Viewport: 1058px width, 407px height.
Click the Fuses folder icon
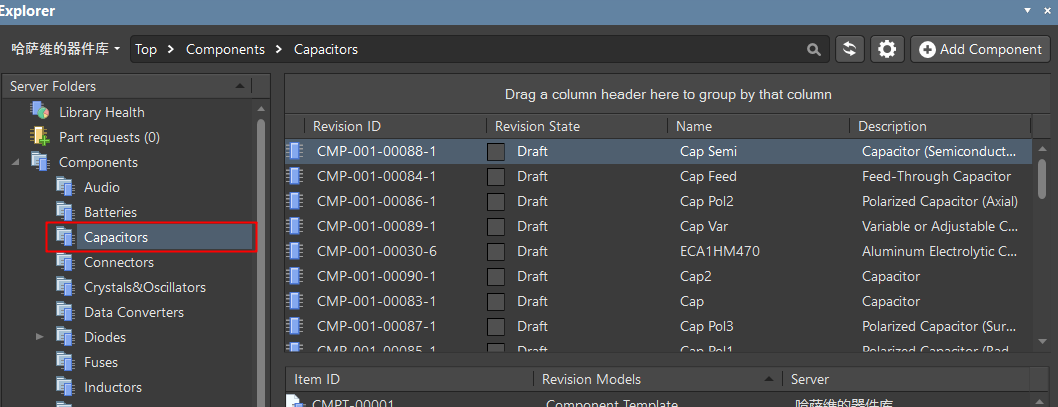point(65,362)
